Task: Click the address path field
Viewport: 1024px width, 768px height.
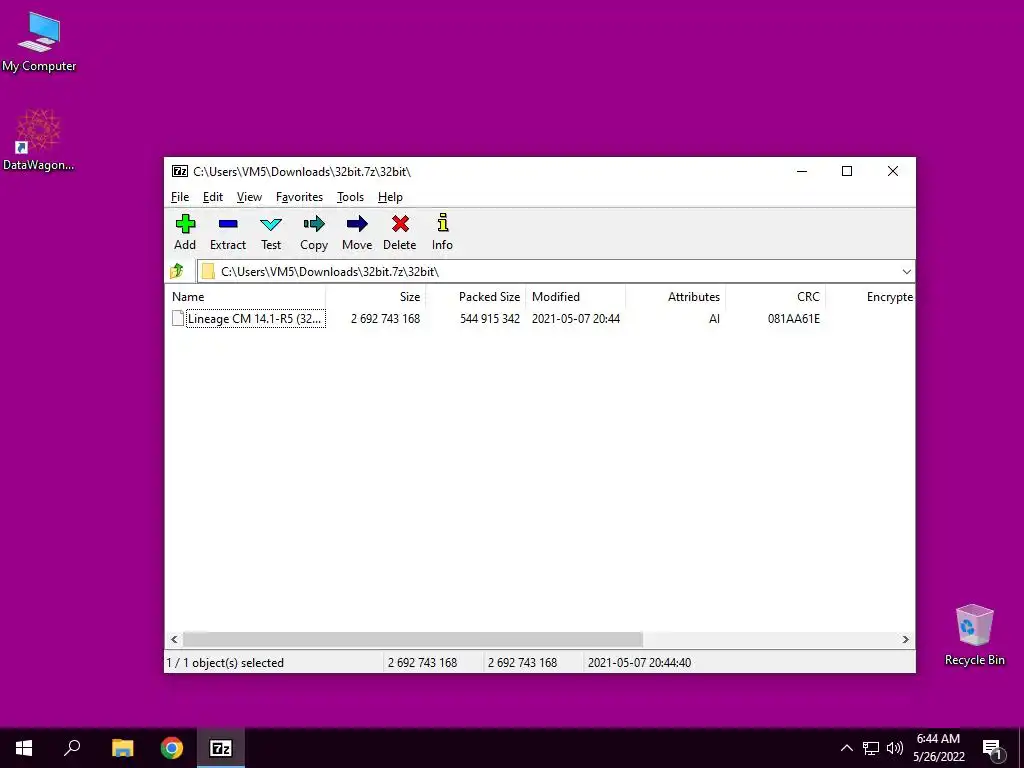Action: click(555, 272)
